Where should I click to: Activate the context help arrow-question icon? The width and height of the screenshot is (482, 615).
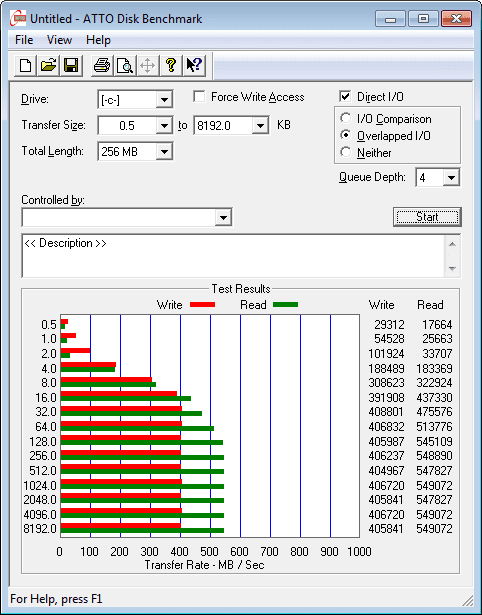coord(194,66)
